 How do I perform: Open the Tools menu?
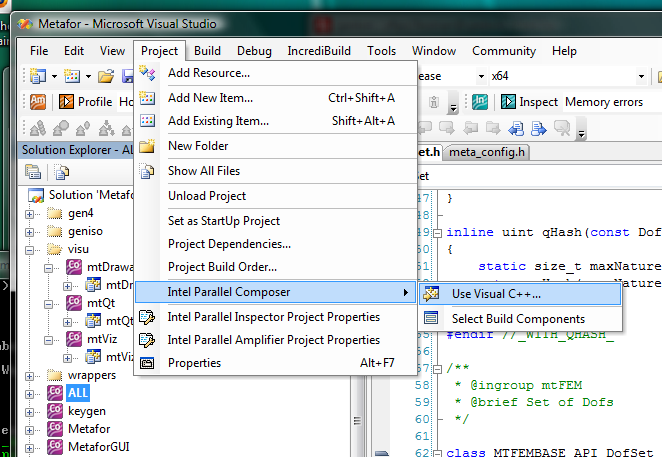point(382,51)
